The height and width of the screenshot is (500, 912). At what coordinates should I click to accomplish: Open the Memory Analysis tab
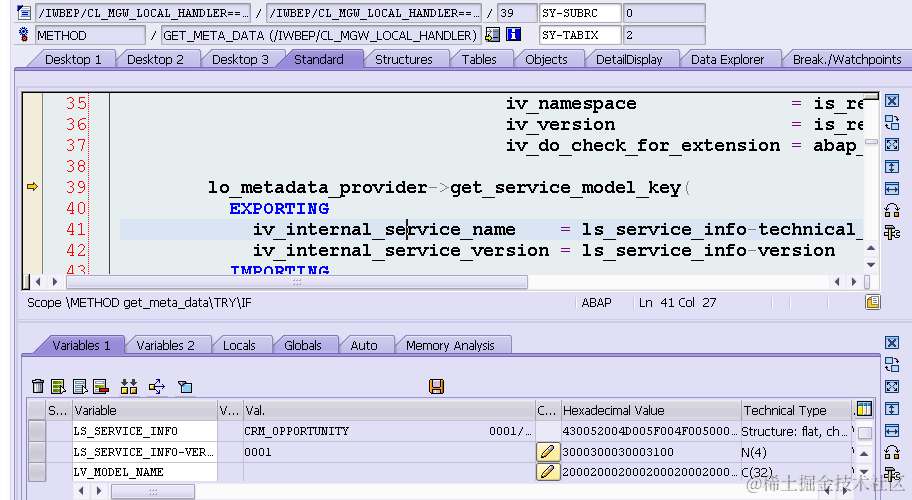coord(450,345)
